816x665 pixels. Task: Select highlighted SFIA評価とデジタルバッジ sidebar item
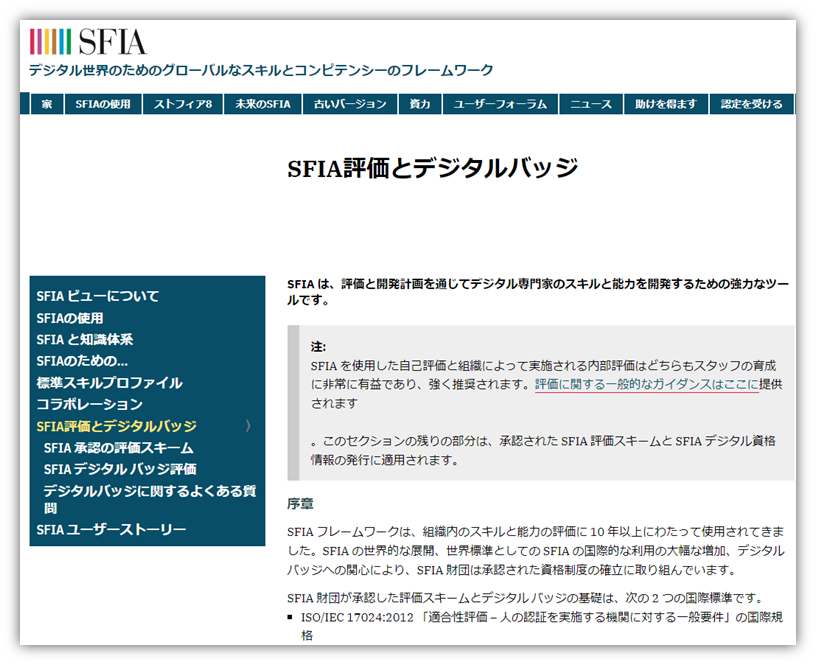(x=117, y=426)
